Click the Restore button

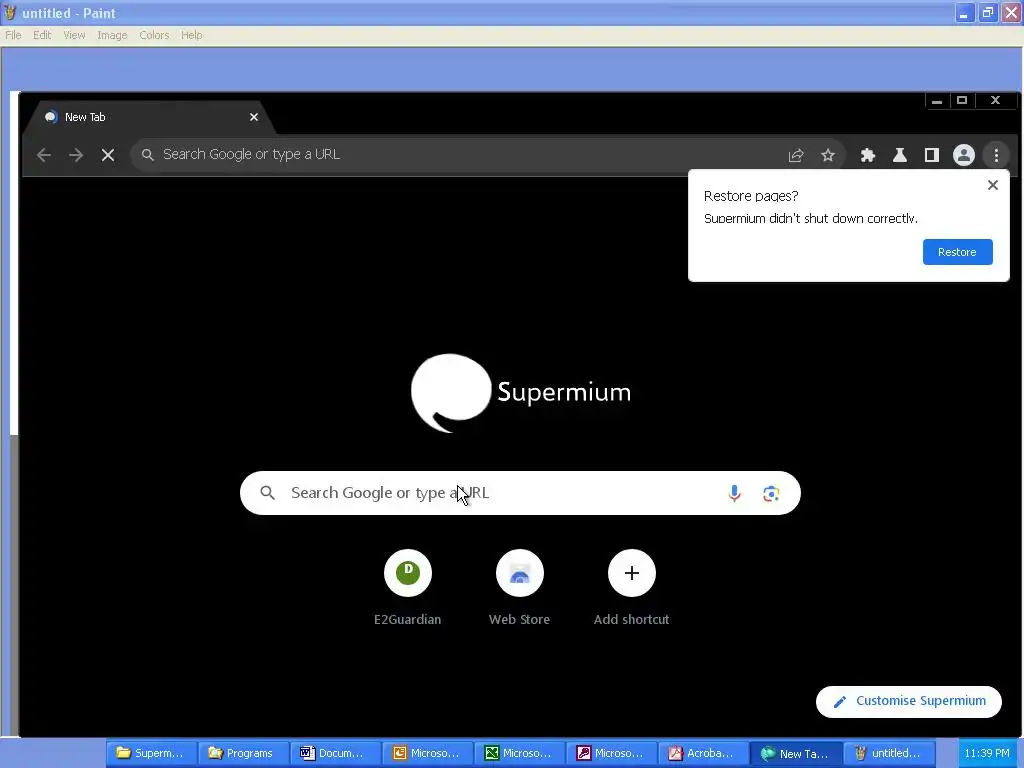(x=957, y=252)
